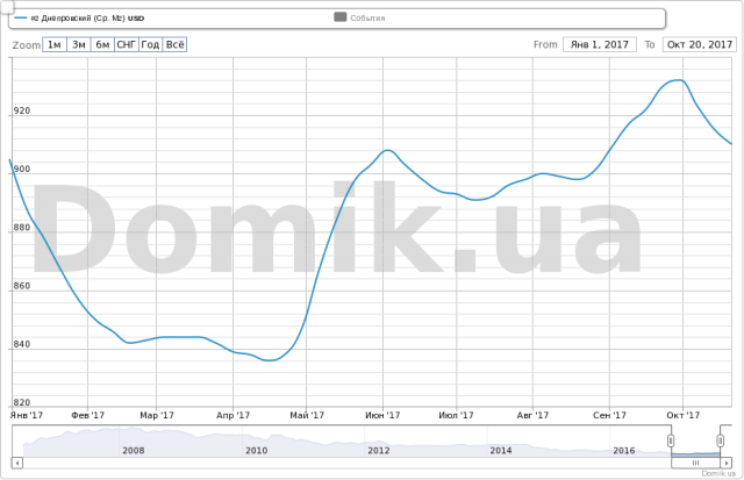
Task: Click the navigator scrollbar thumb
Action: 696,462
